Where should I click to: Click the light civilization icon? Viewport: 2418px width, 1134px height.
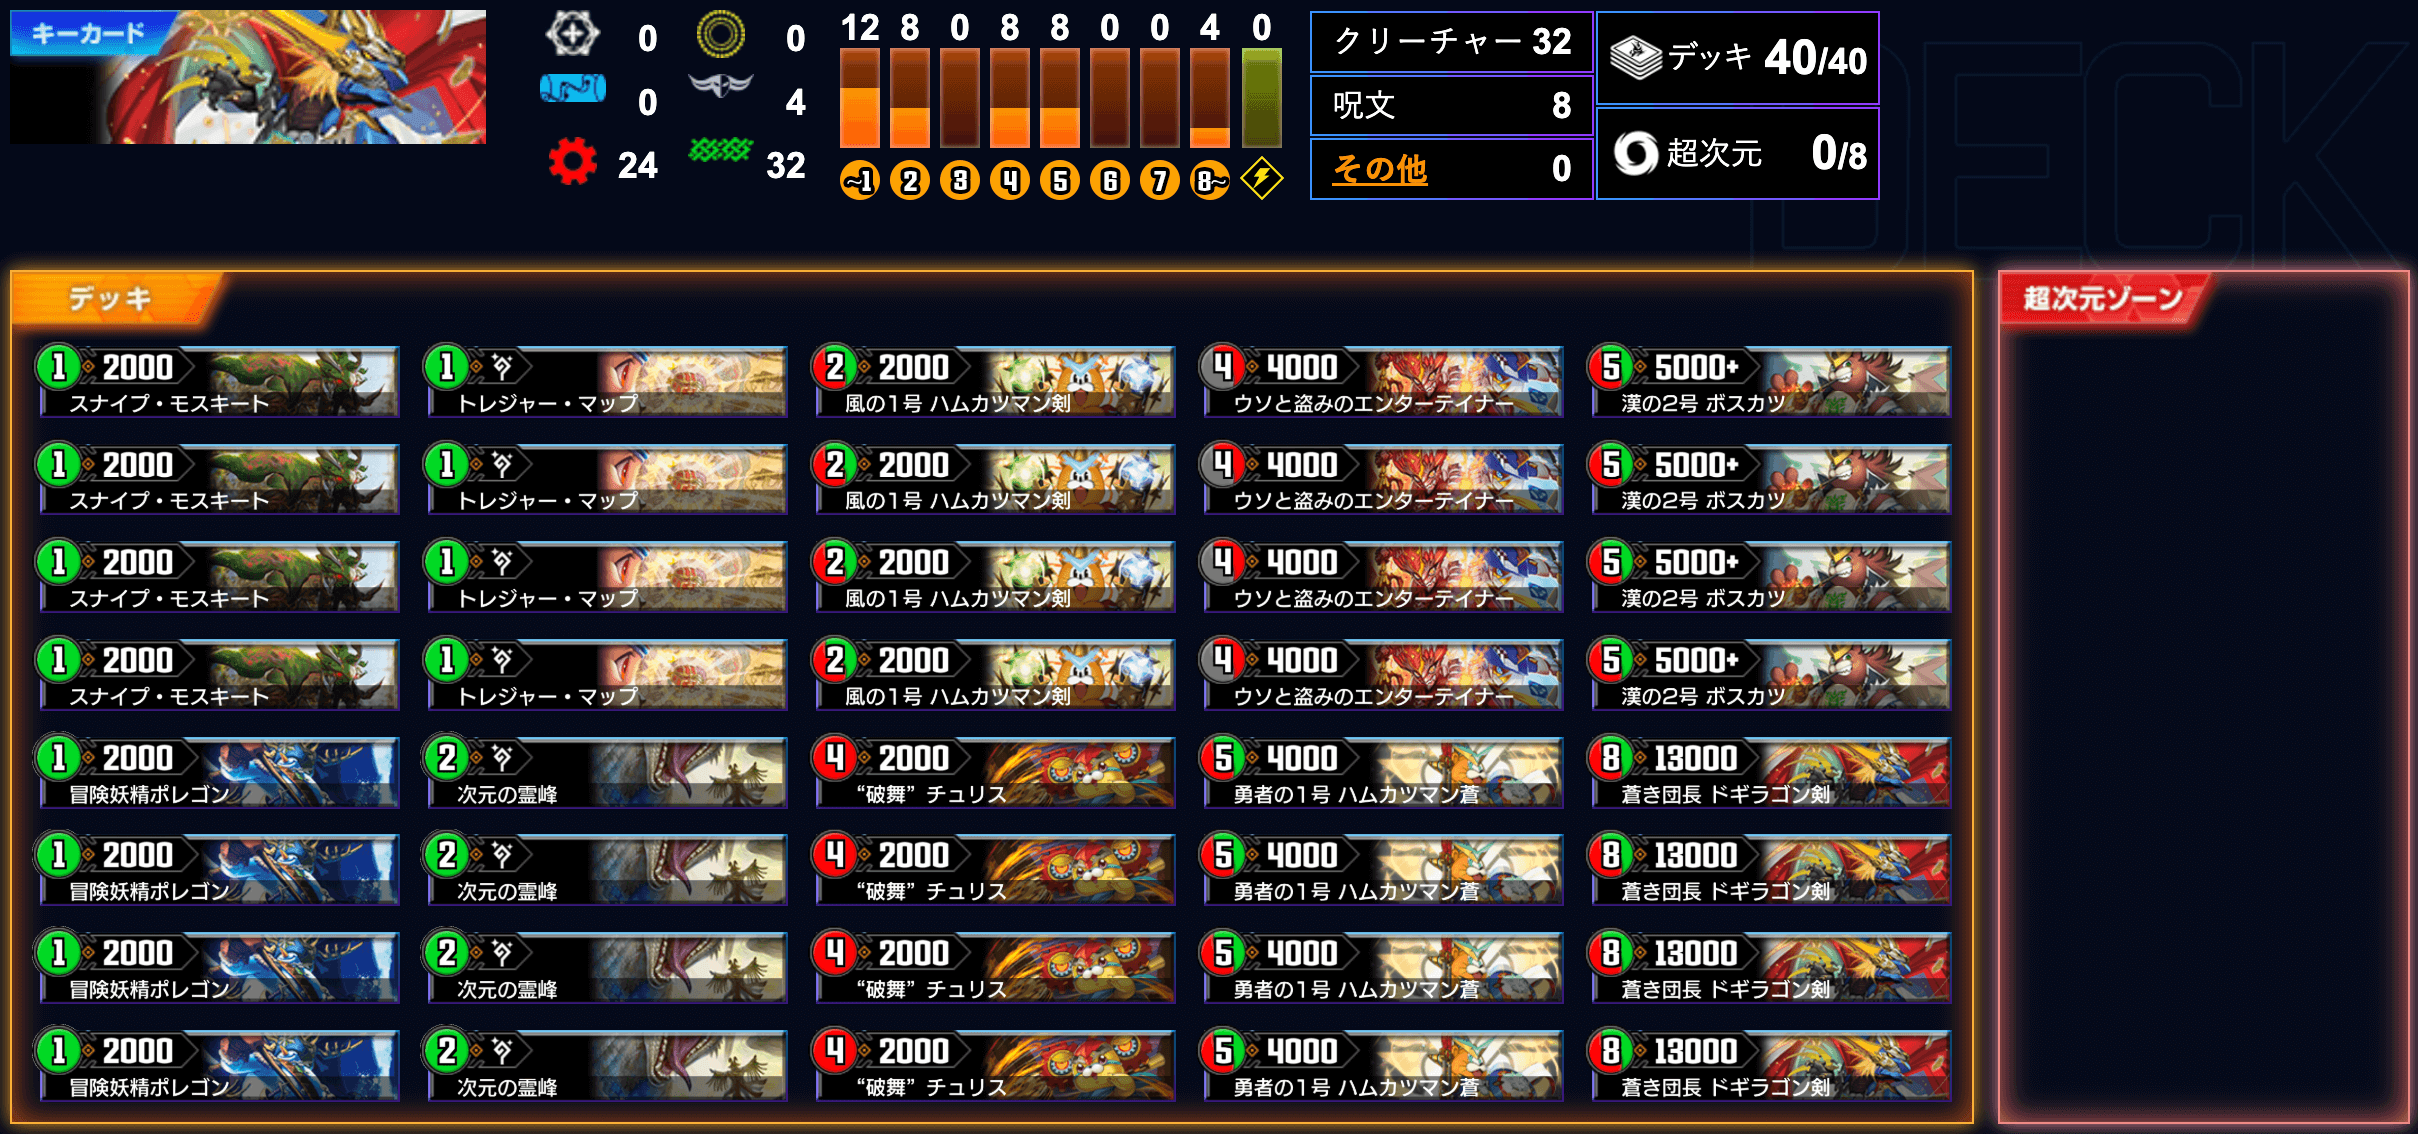572,35
